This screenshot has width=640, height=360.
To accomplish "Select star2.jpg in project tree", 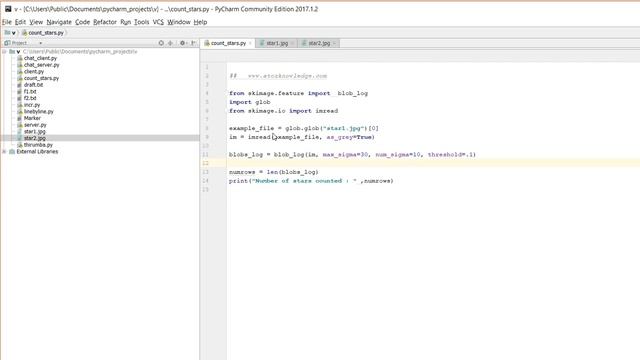I will 35,138.
